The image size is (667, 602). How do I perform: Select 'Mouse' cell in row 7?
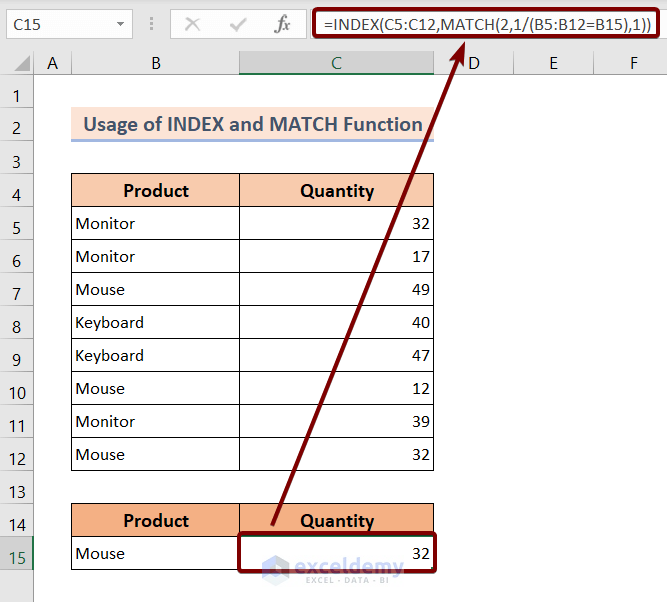pyautogui.click(x=156, y=289)
